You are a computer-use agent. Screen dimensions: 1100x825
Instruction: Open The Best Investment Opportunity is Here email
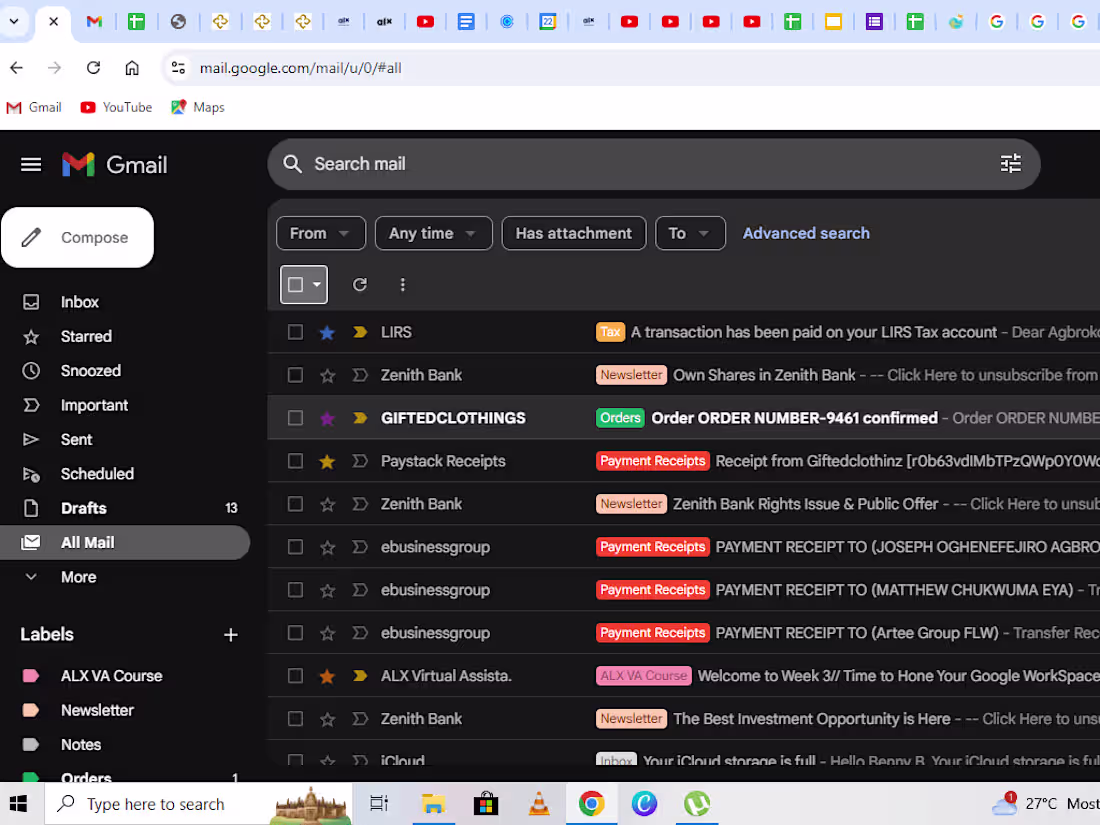click(684, 719)
